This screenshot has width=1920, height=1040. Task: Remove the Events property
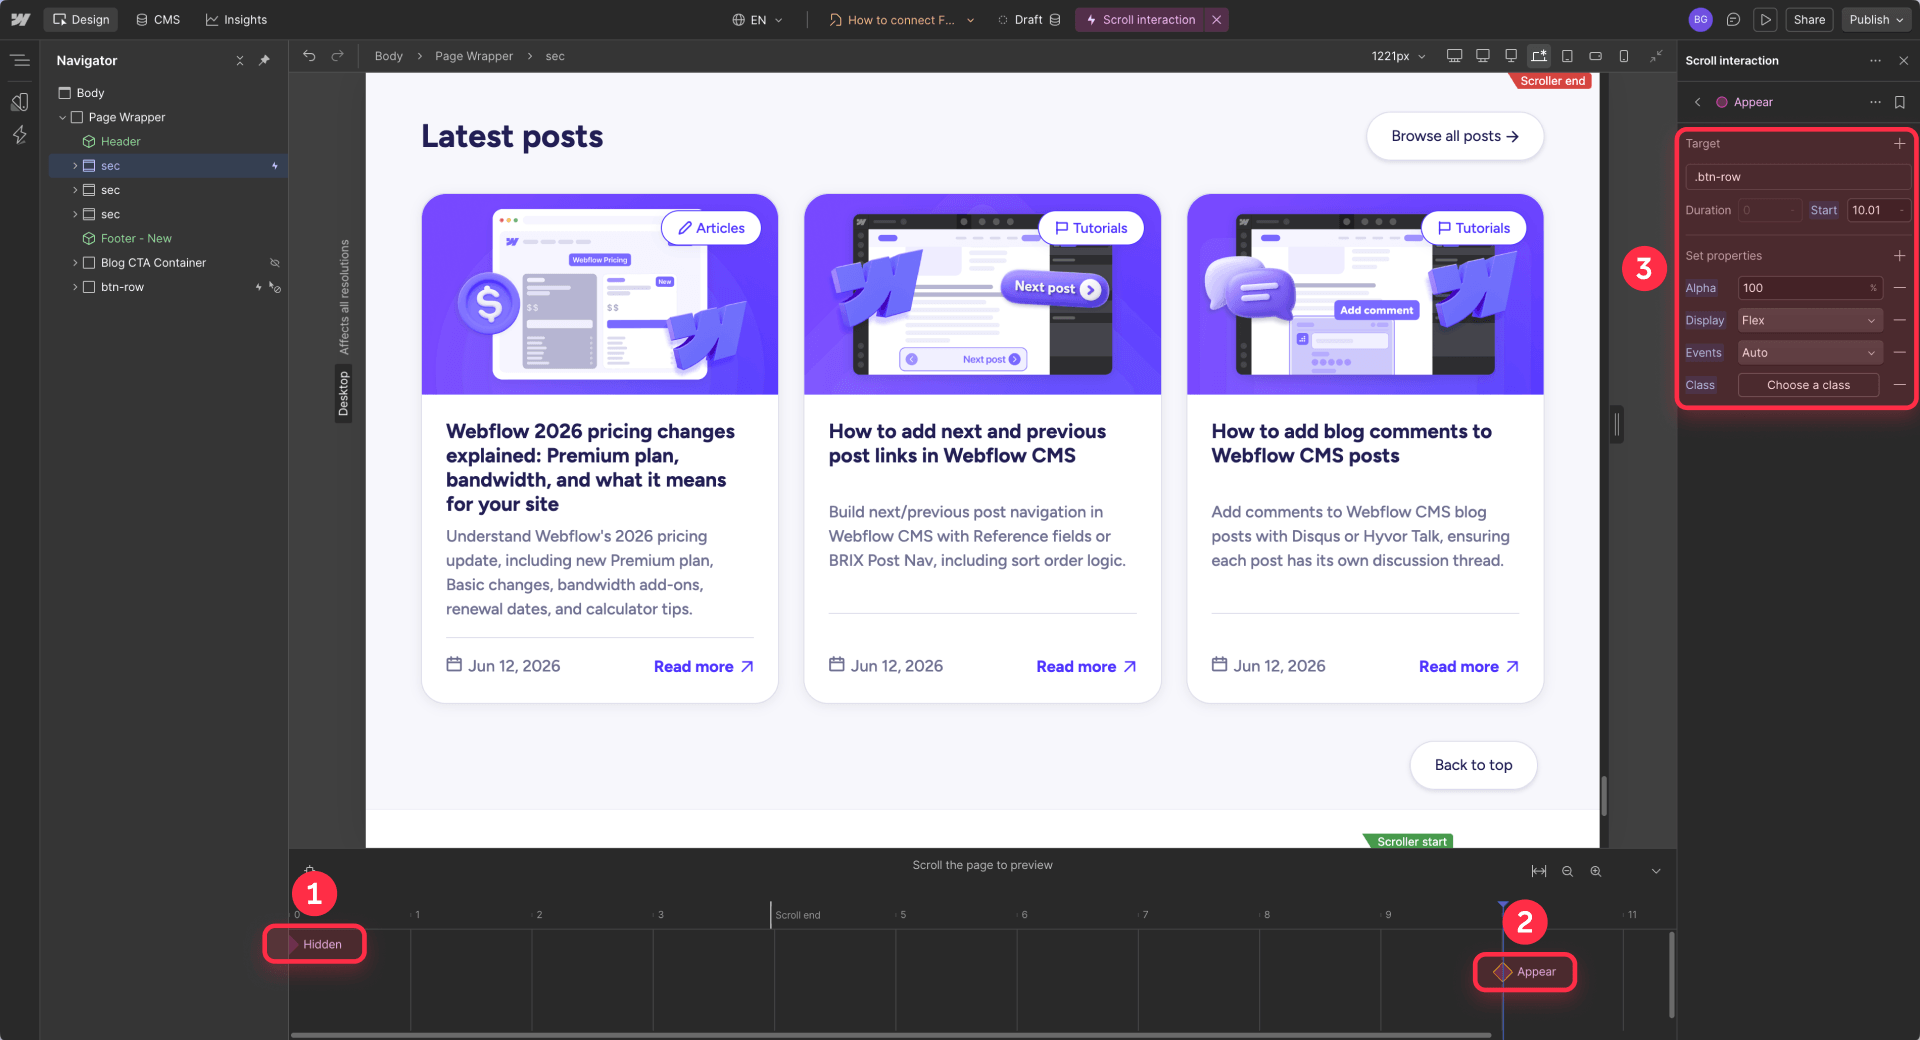(1899, 352)
